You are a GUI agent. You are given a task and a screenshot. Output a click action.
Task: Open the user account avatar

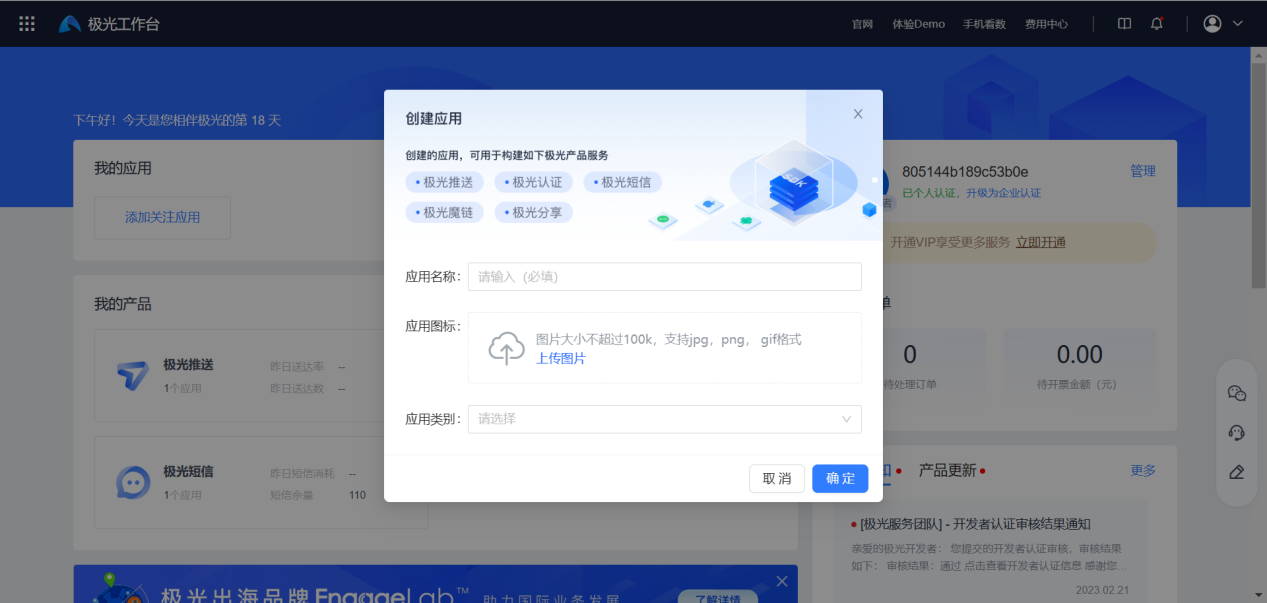pos(1212,24)
